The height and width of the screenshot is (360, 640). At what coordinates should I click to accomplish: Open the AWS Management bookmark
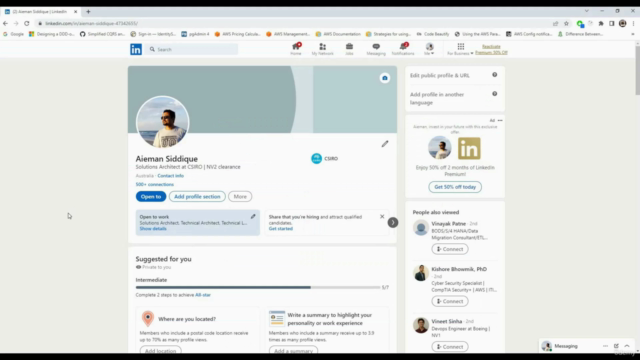tap(288, 34)
